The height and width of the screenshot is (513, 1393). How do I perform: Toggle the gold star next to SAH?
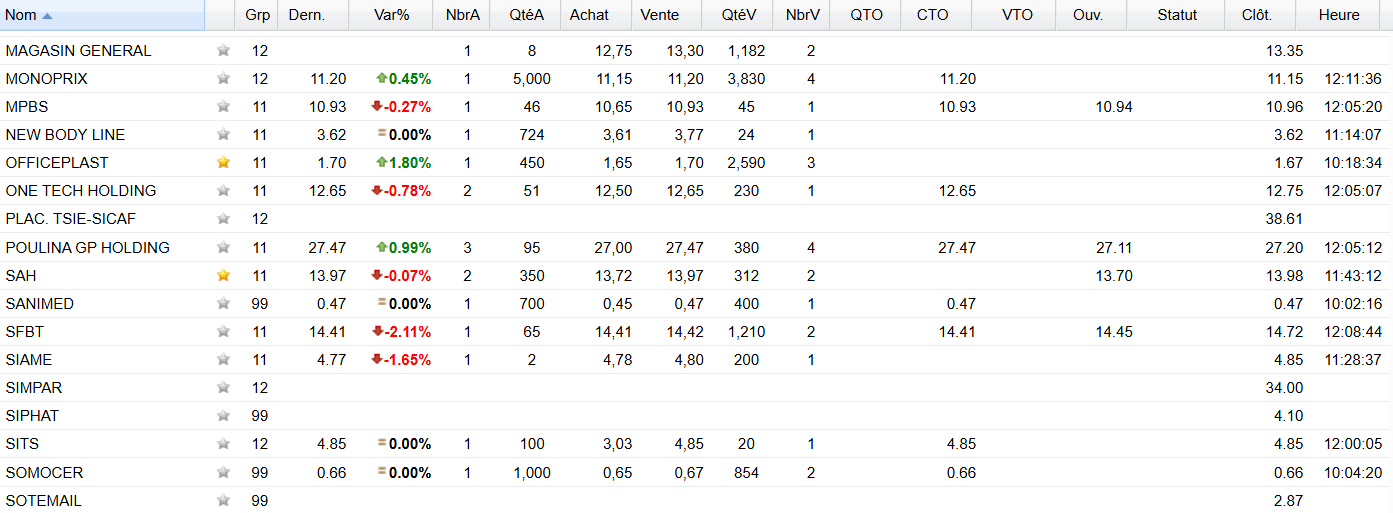click(223, 275)
